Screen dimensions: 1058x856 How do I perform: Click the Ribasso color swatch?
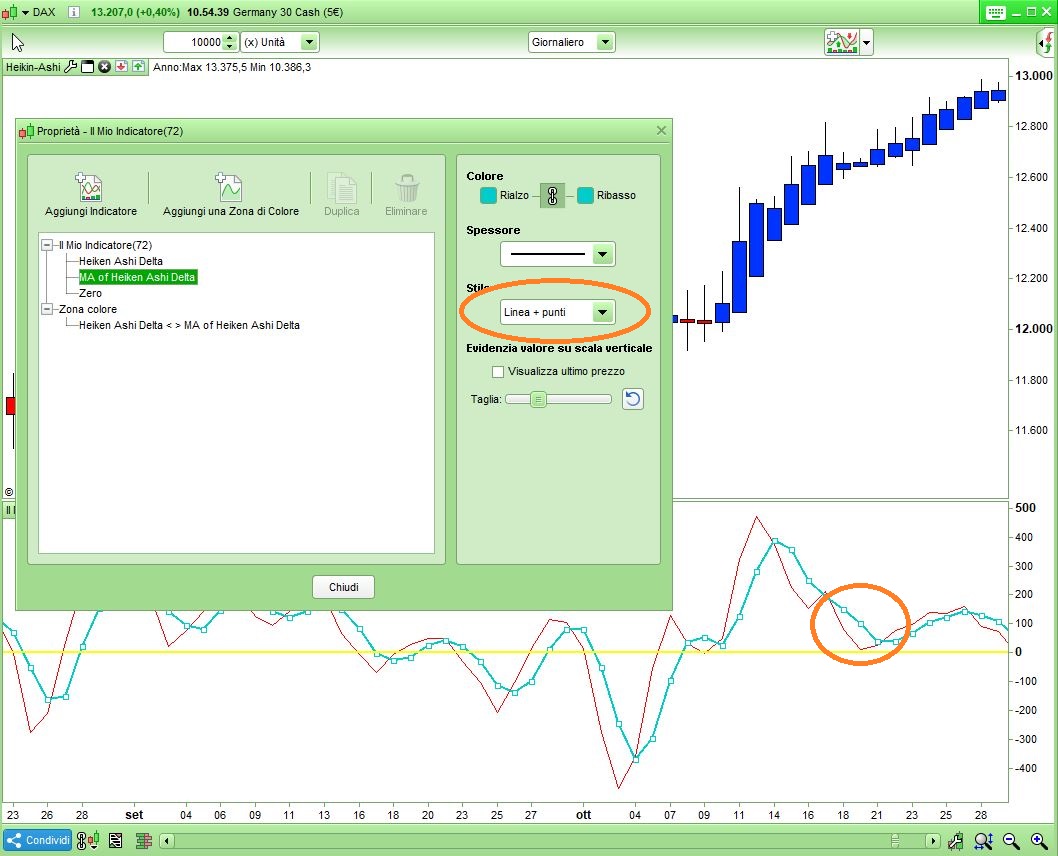pyautogui.click(x=585, y=196)
